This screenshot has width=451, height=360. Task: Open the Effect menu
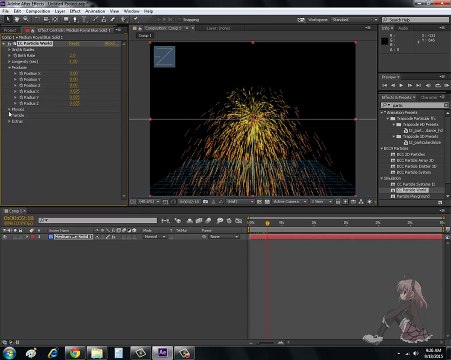pyautogui.click(x=75, y=11)
